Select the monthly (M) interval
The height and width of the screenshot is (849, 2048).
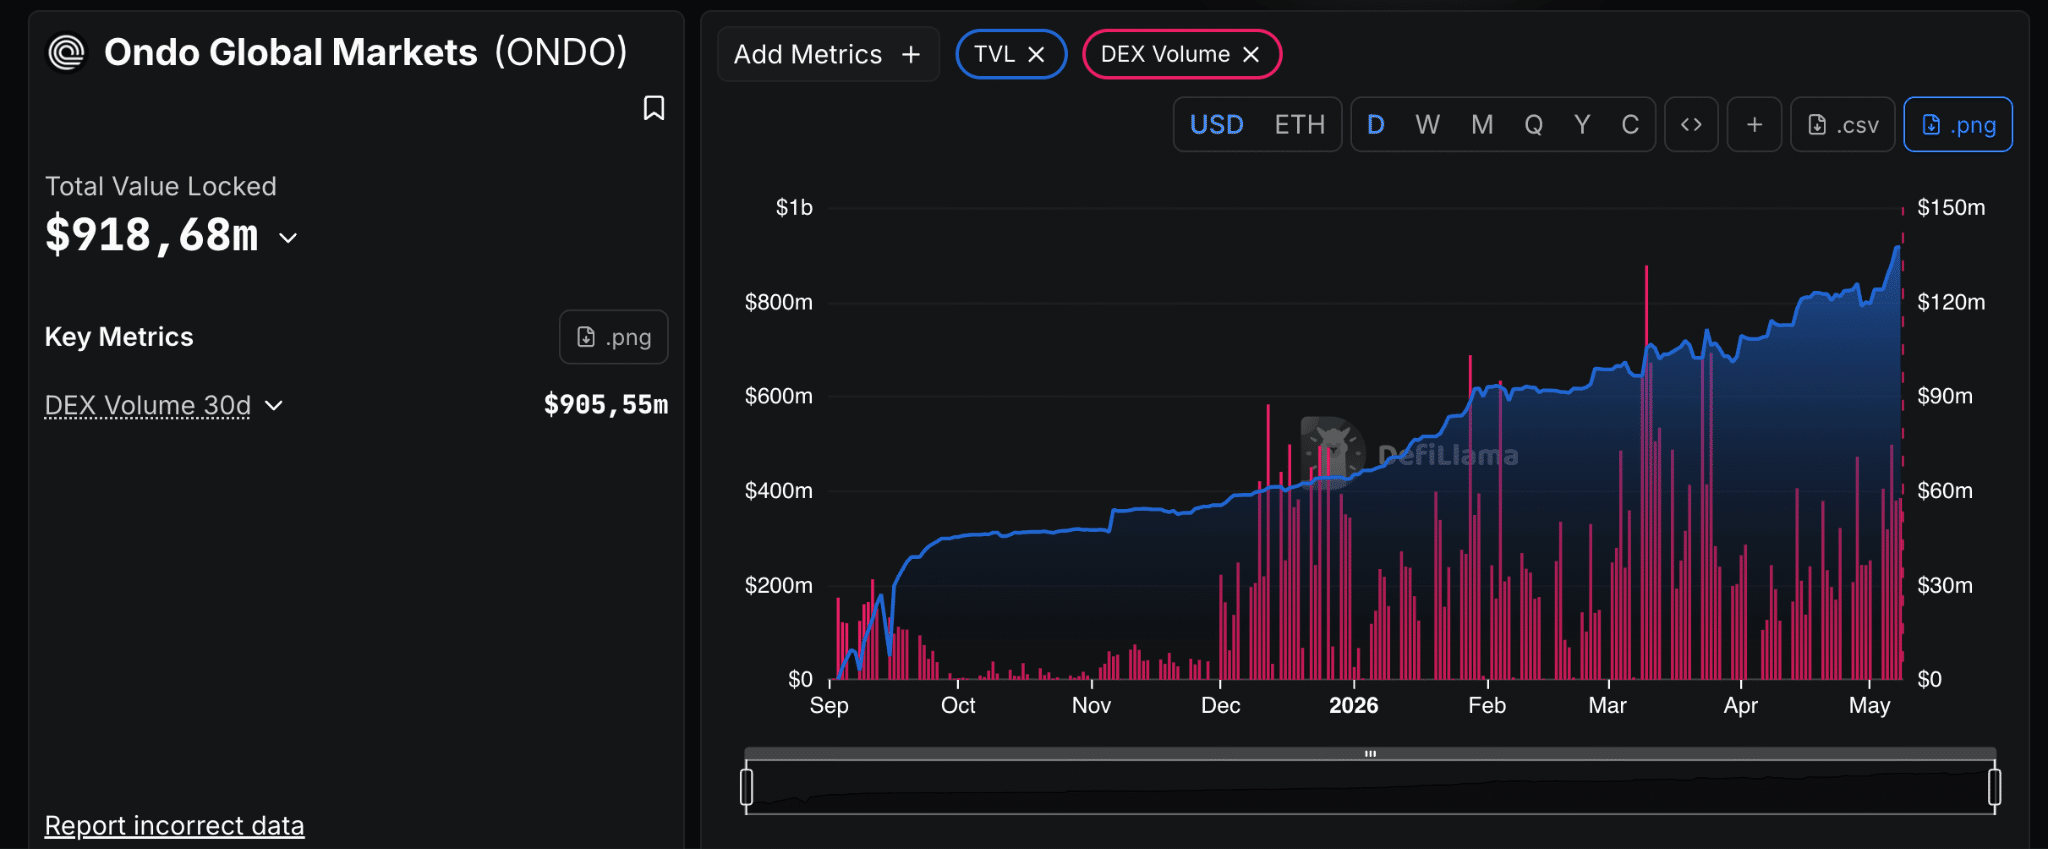point(1482,124)
